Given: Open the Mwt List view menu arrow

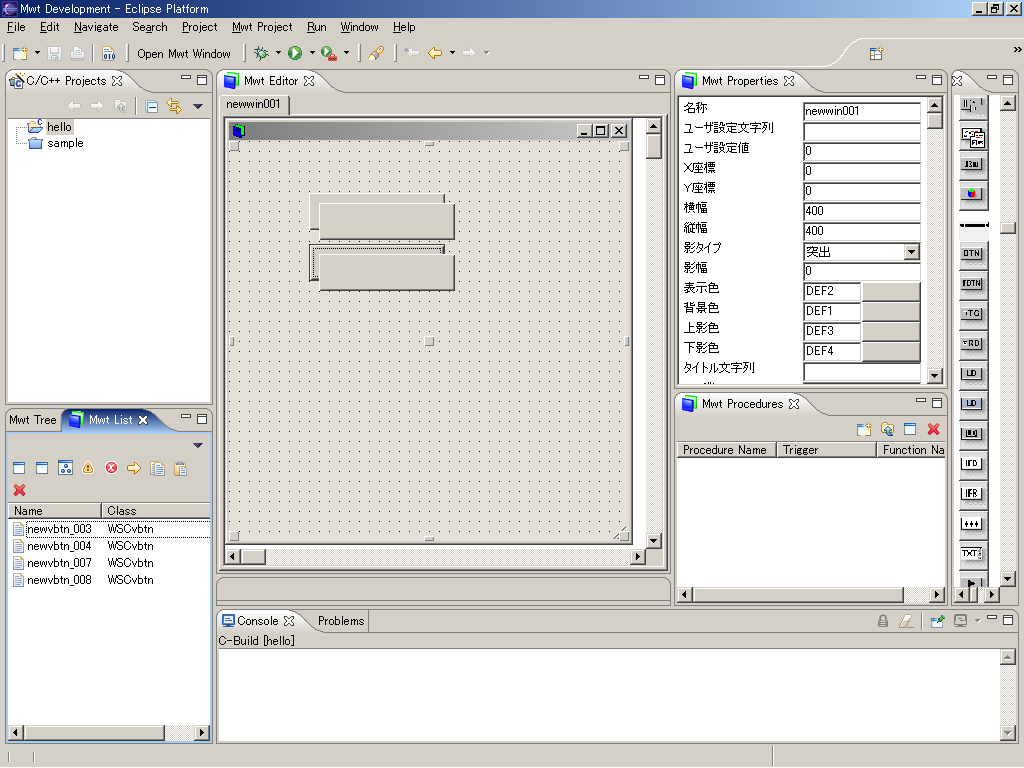Looking at the screenshot, I should (198, 445).
